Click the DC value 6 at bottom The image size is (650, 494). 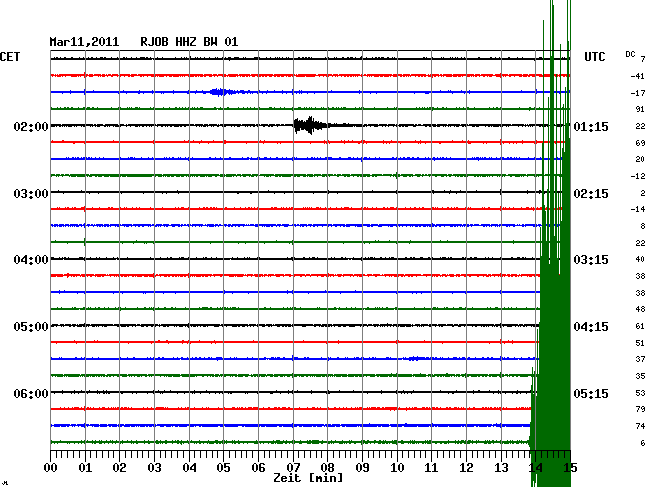click(643, 443)
